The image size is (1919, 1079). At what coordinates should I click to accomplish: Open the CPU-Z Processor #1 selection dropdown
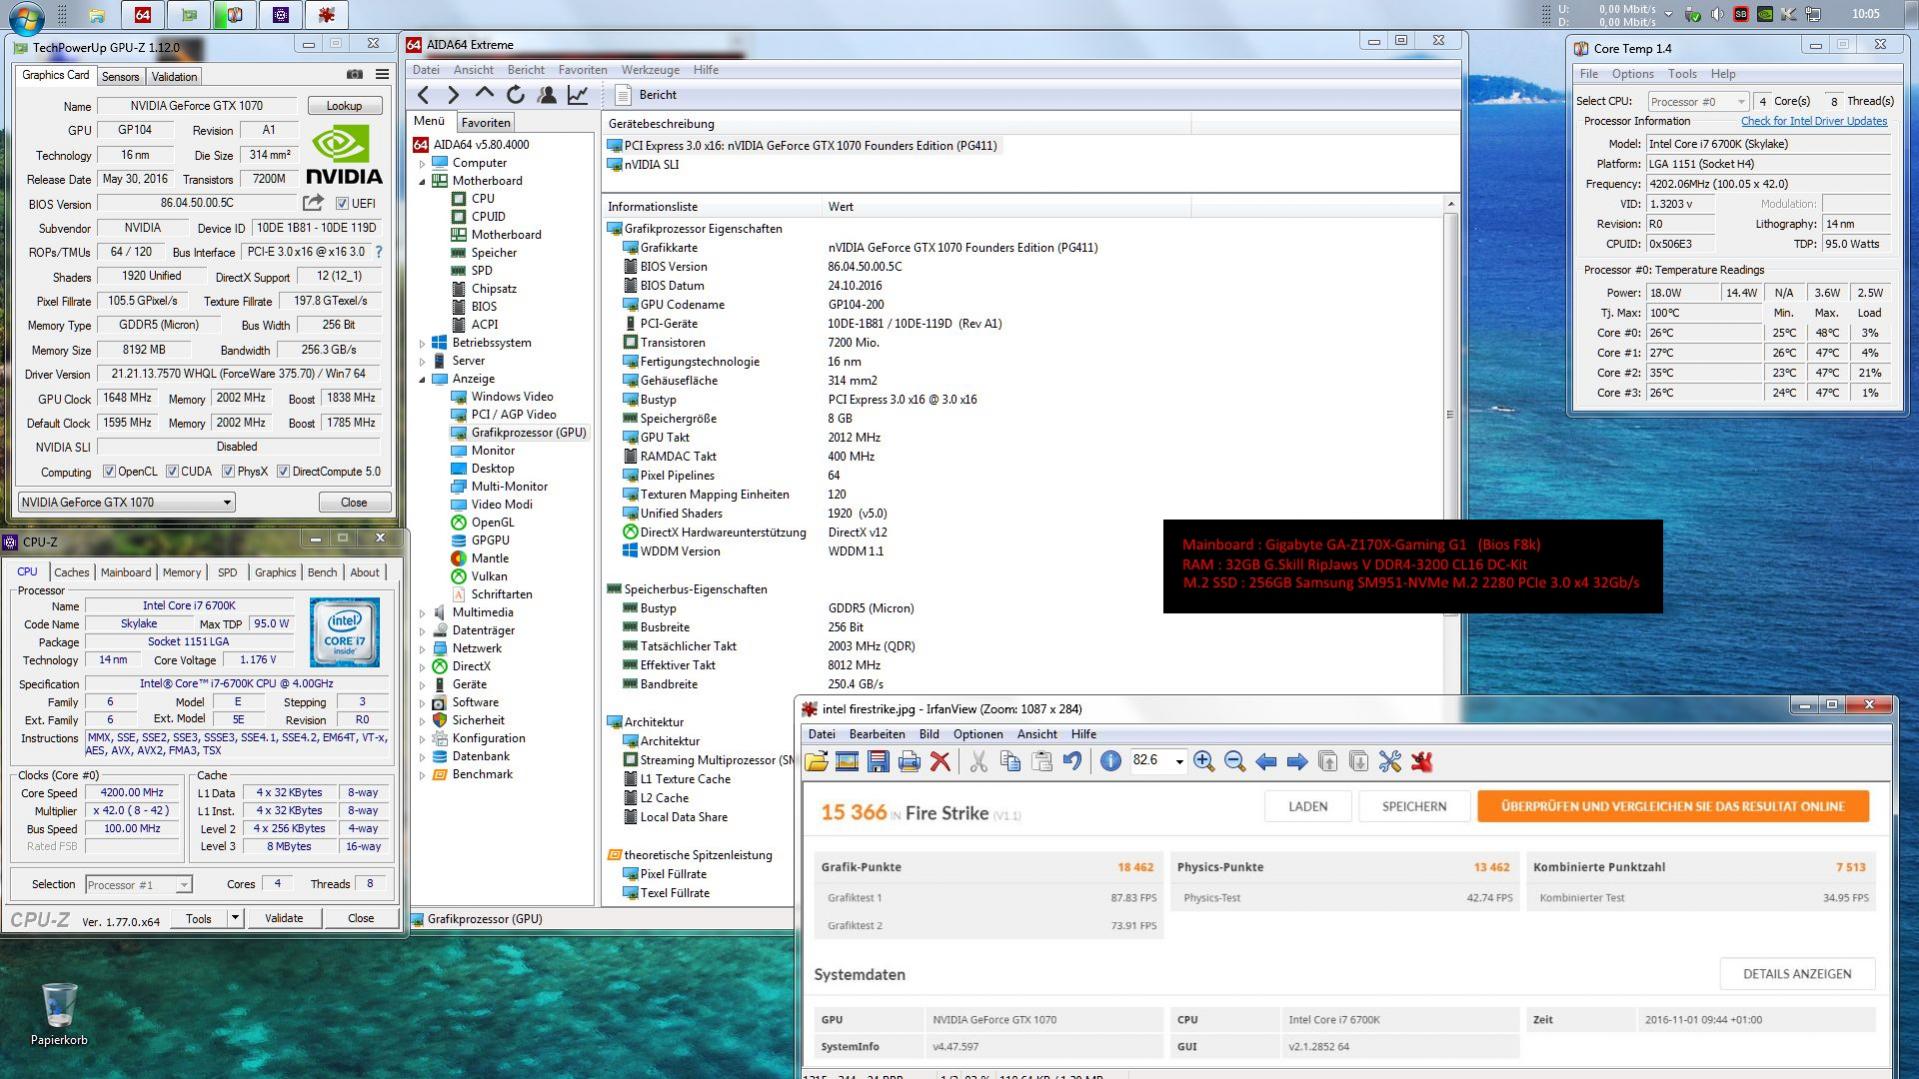138,885
